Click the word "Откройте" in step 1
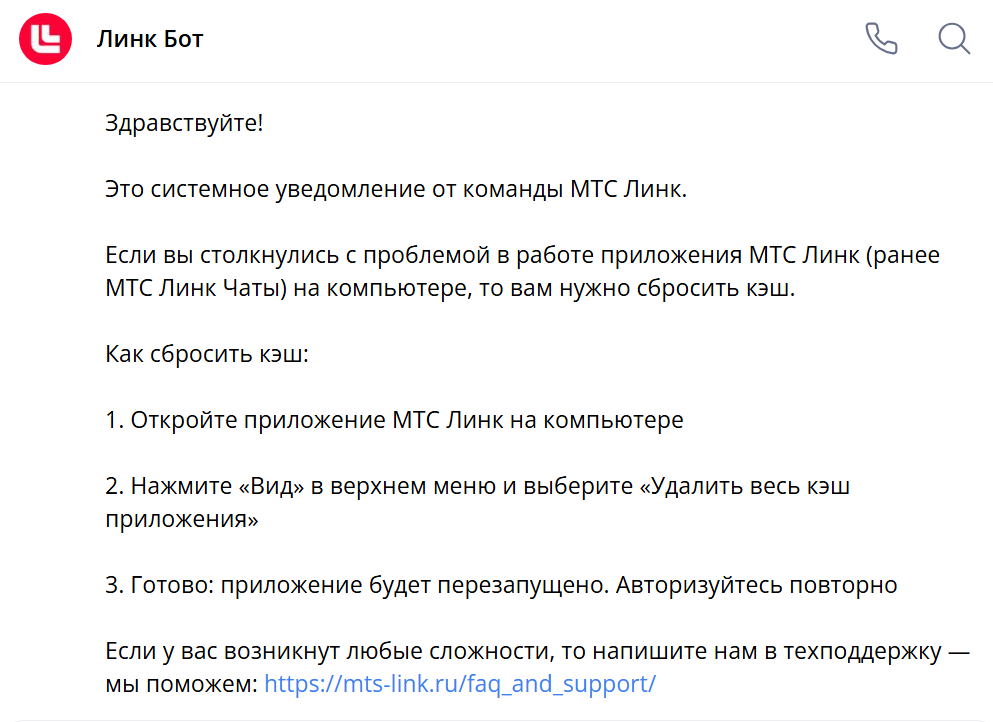993x722 pixels. 178,420
